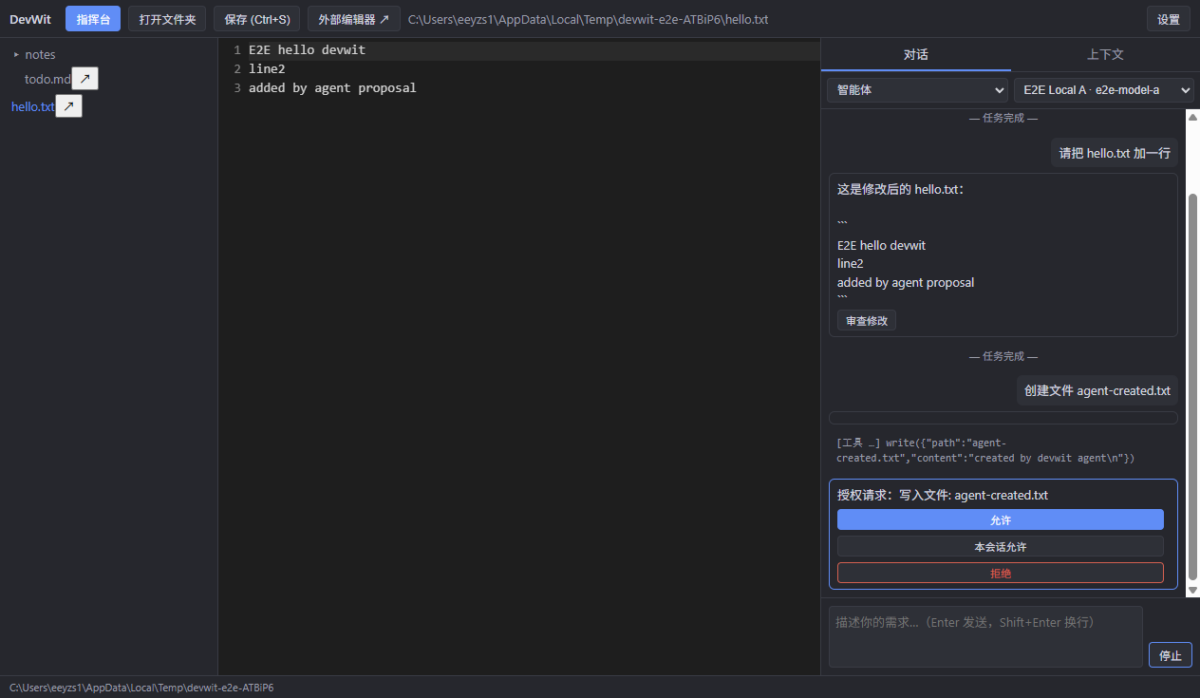This screenshot has width=1200, height=698.
Task: Click 审查修改 under the hello.txt reply
Action: pyautogui.click(x=866, y=321)
